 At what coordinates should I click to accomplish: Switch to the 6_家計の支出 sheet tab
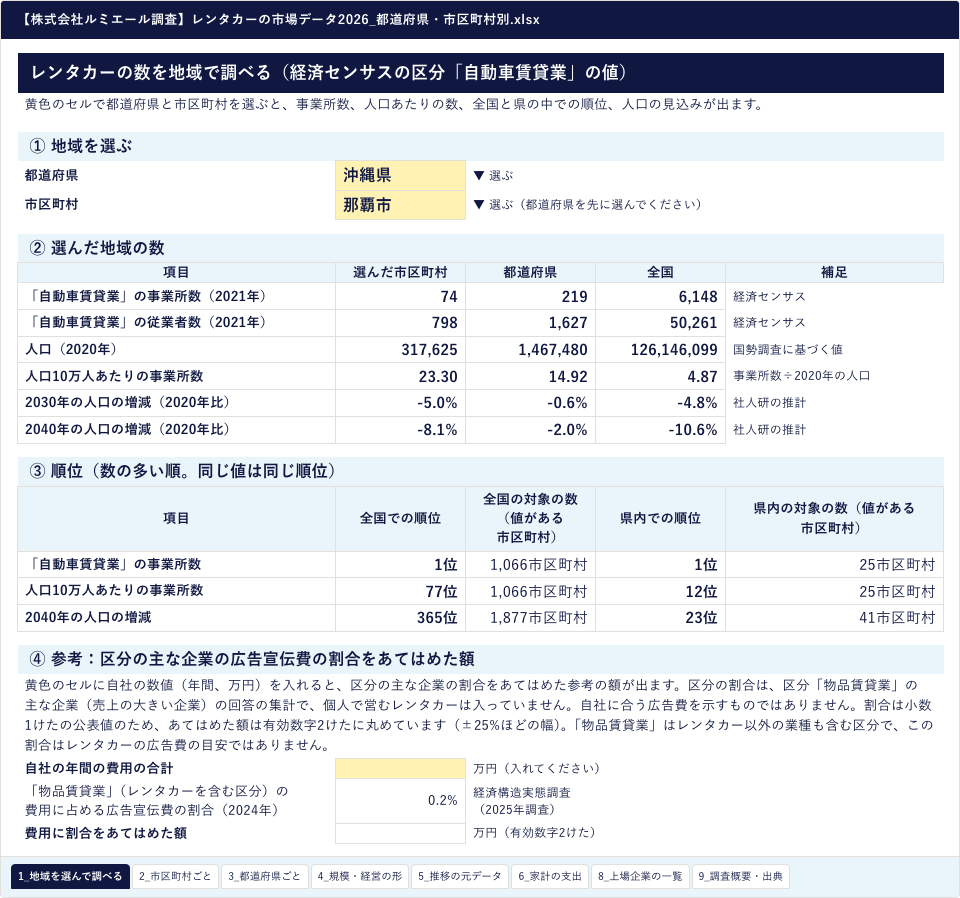coord(550,876)
